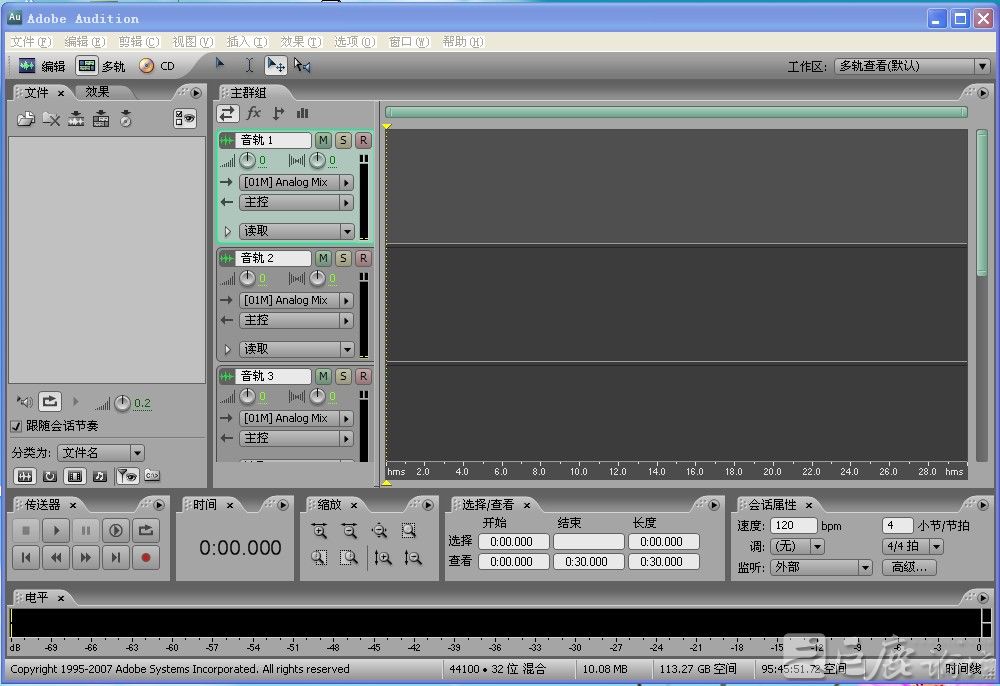Screen dimensions: 1000x686
Task: Toggle 跟随会话节奏 checkbox
Action: pyautogui.click(x=16, y=426)
